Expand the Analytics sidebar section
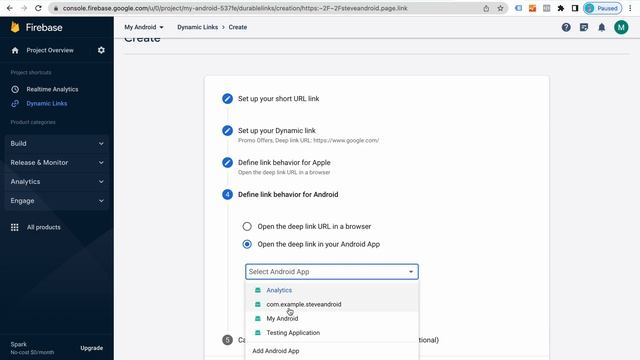640x360 pixels. point(57,182)
